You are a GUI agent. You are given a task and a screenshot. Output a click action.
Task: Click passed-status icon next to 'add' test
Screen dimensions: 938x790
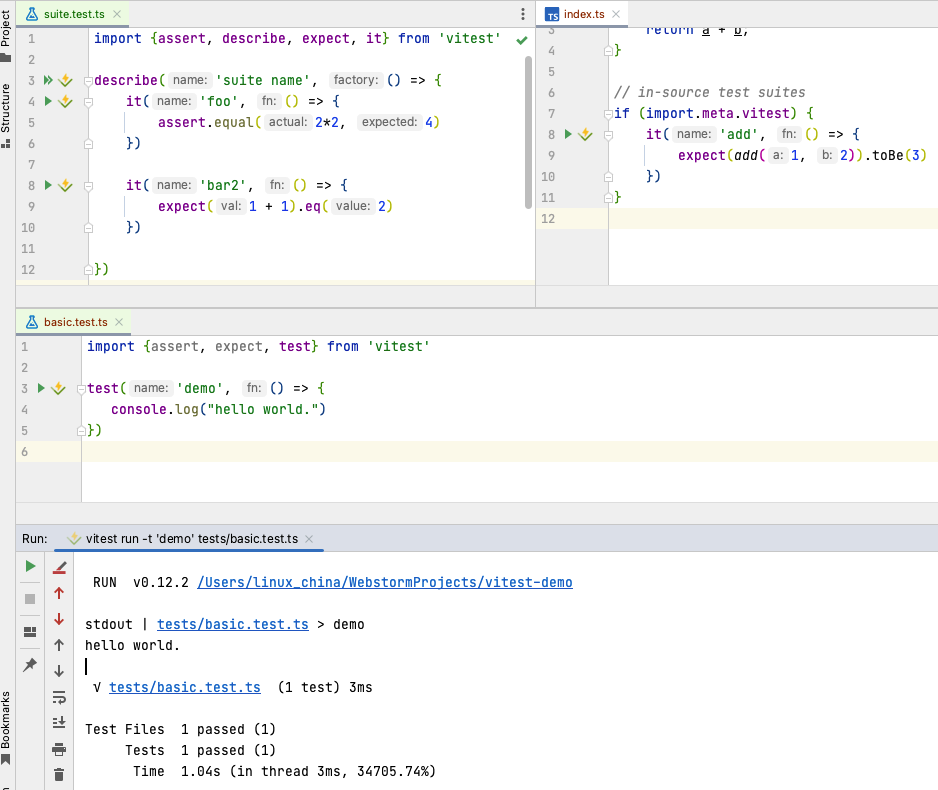(585, 135)
